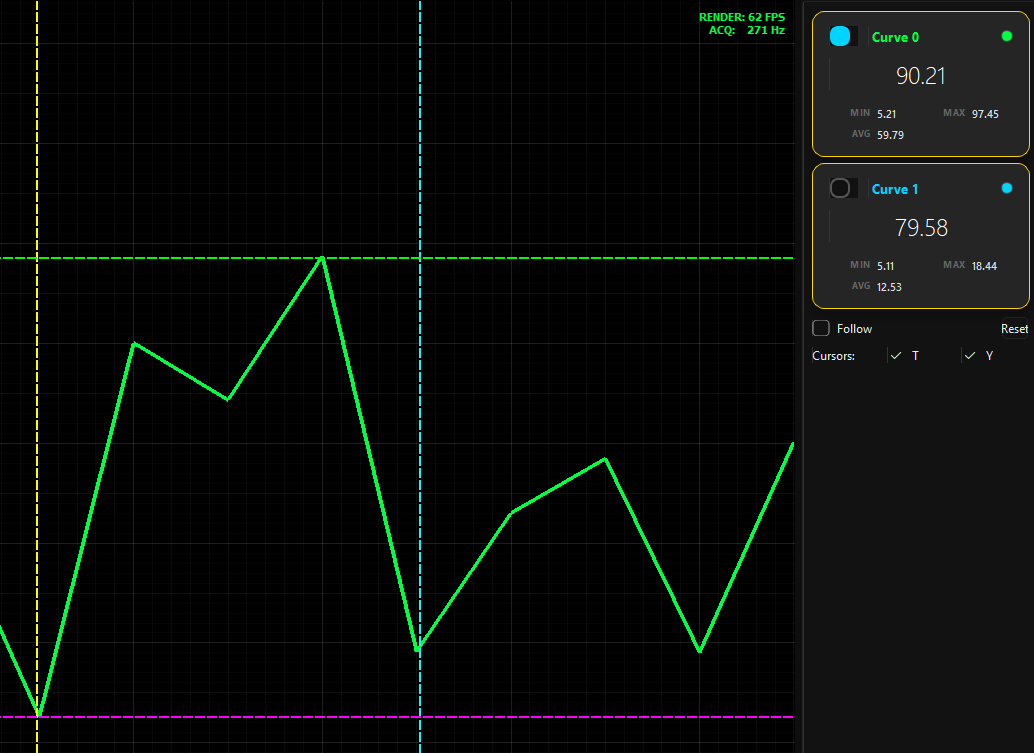Image resolution: width=1034 pixels, height=753 pixels.
Task: Toggle Curve 0 visibility switch
Action: pos(842,36)
